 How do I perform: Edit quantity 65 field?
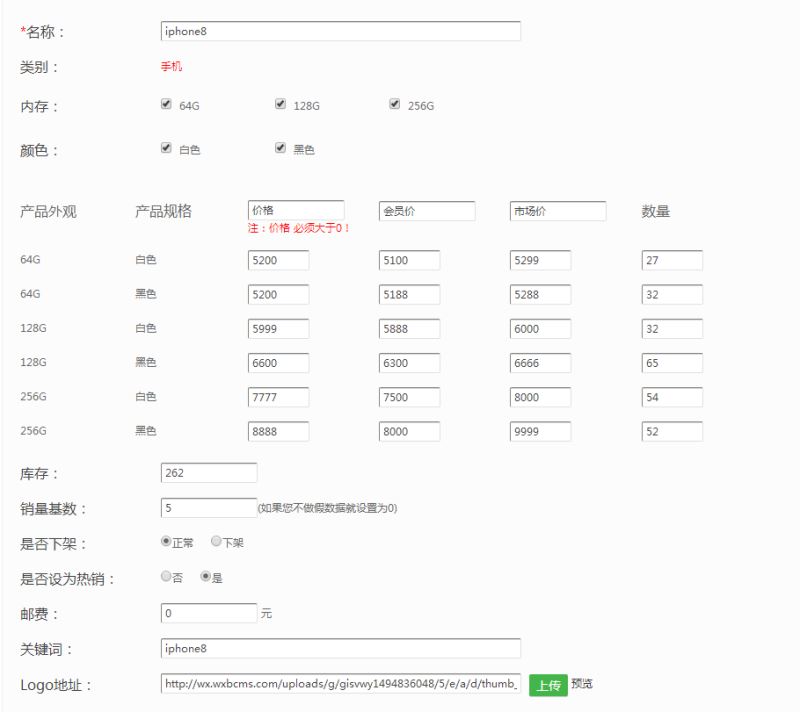click(x=672, y=363)
